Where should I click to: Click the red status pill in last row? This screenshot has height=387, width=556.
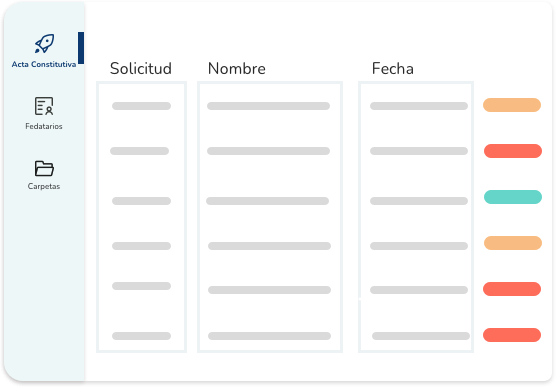[512, 335]
